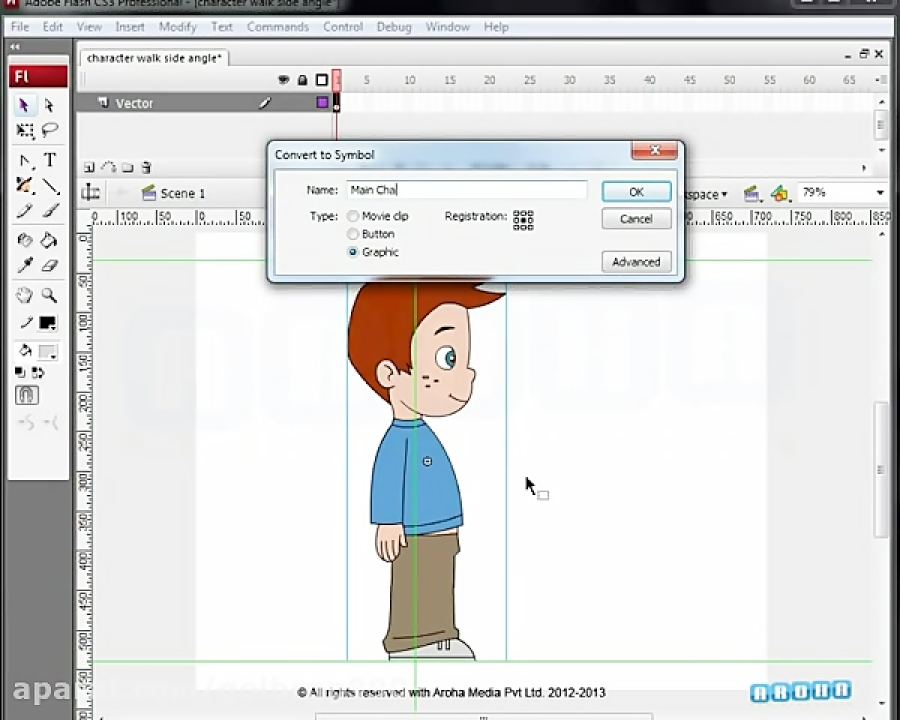Grab the Zoom magnifier tool
The height and width of the screenshot is (720, 900).
tap(47, 295)
